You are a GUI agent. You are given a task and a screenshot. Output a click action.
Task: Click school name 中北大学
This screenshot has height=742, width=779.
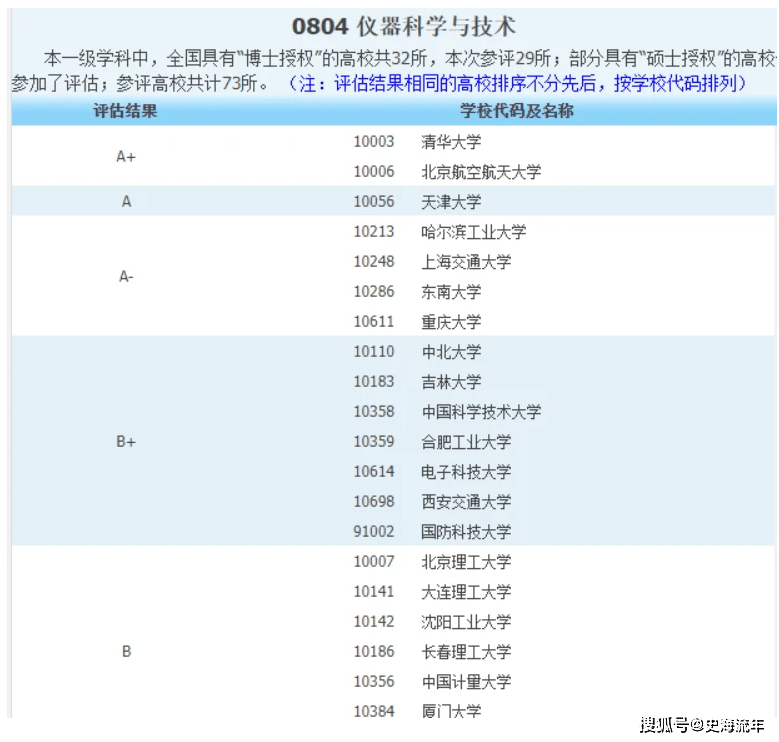[451, 352]
